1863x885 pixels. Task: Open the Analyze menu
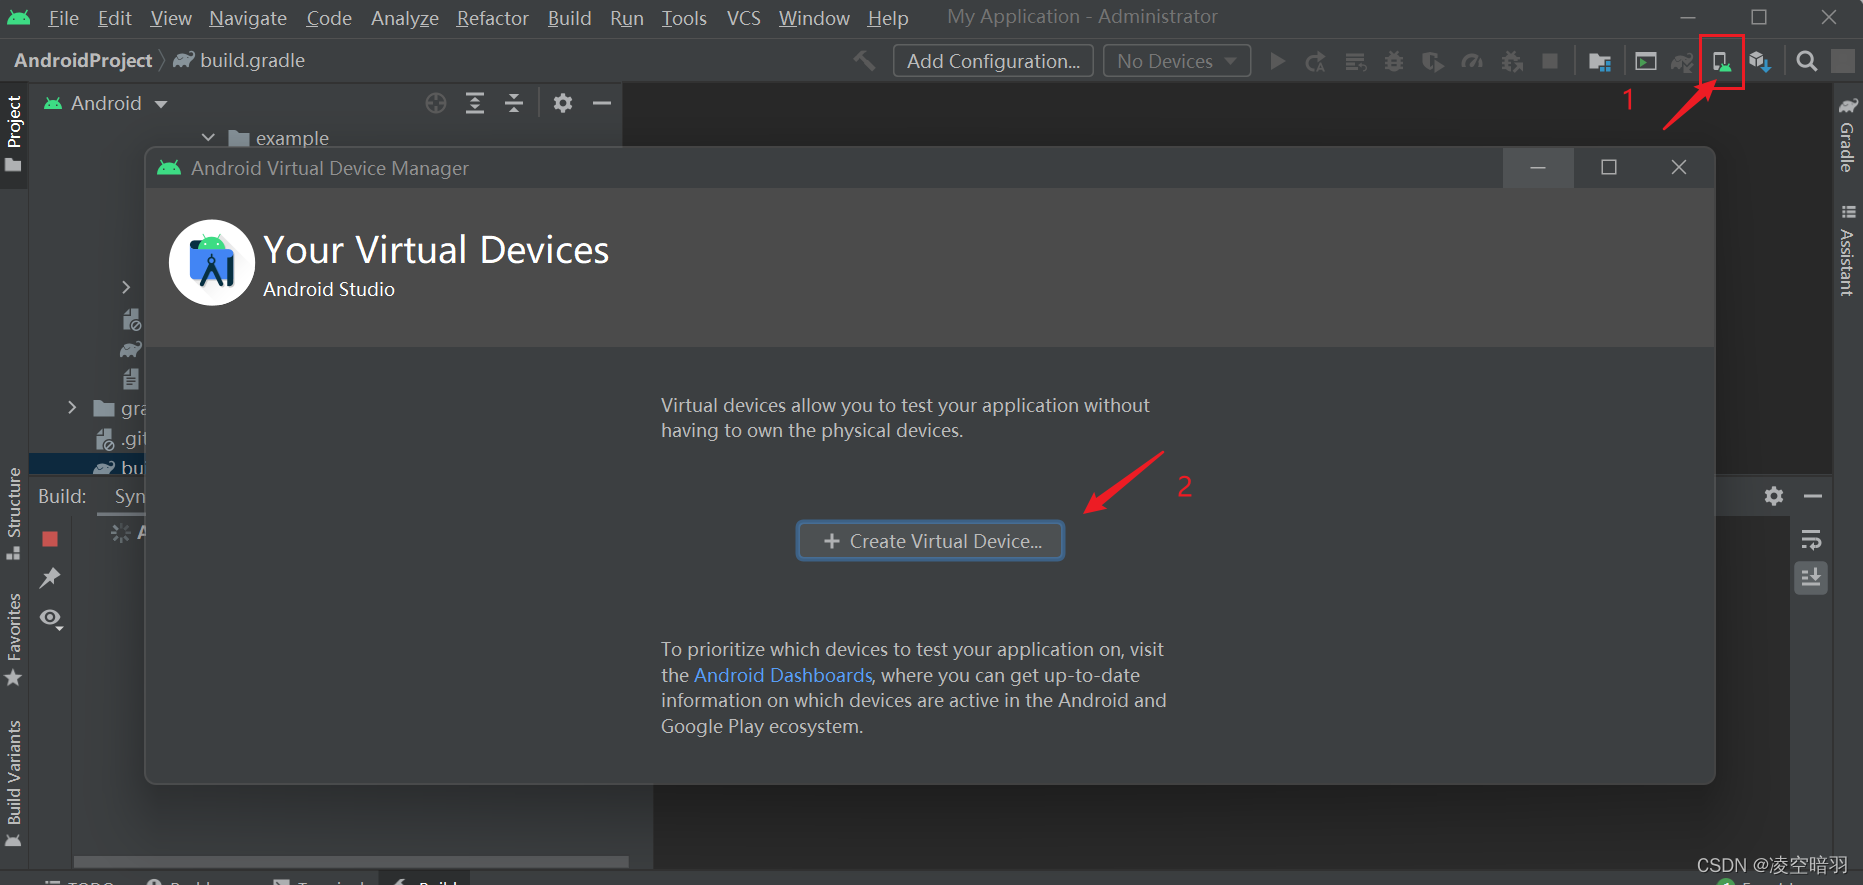(x=405, y=18)
